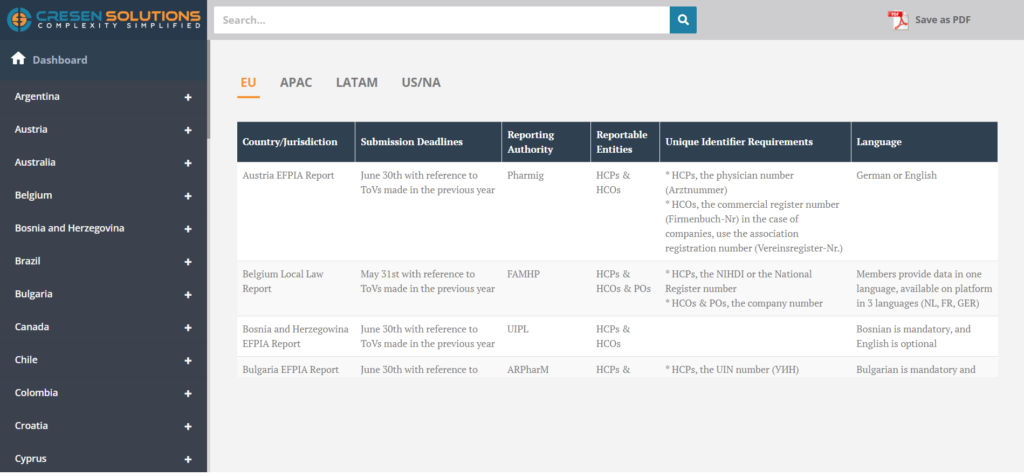Focus the Search input field
The width and height of the screenshot is (1024, 476).
440,20
